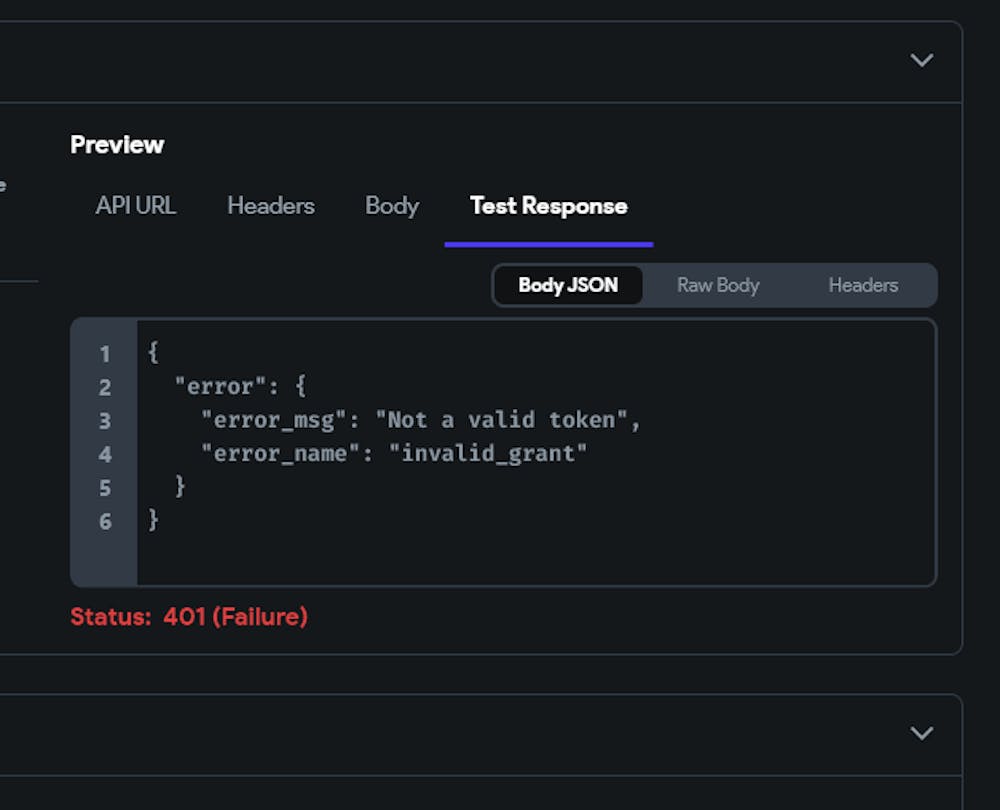Click the Preview heading

tap(117, 145)
